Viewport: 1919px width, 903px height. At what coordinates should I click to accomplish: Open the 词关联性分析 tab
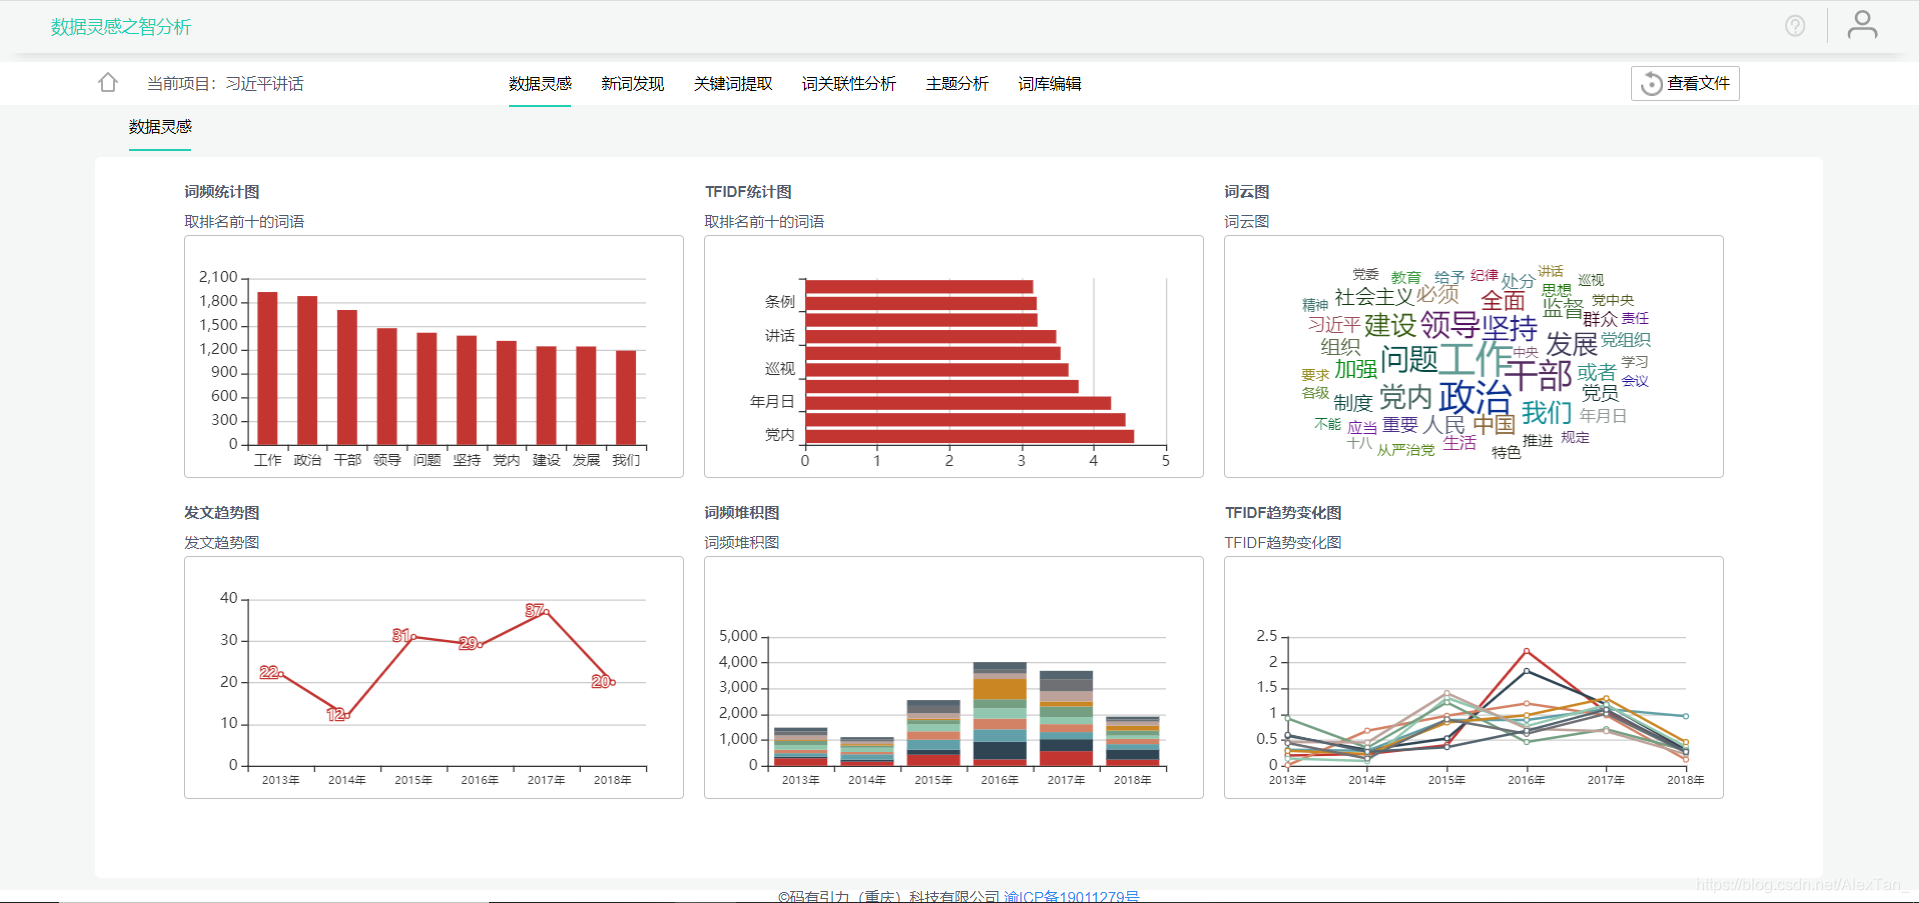pos(849,84)
